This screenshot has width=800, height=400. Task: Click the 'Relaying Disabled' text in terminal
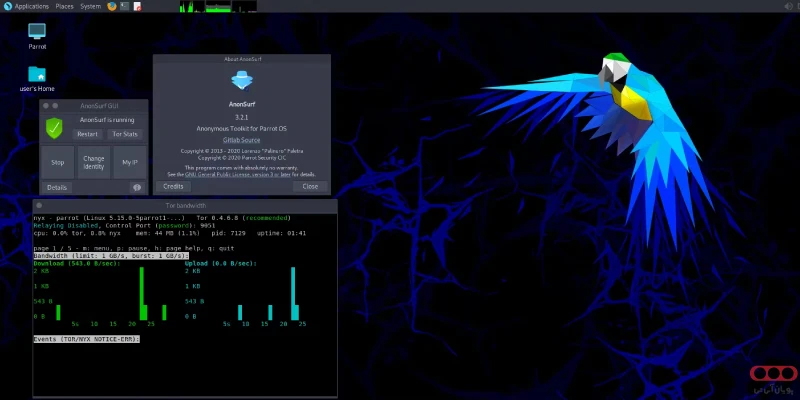point(66,226)
